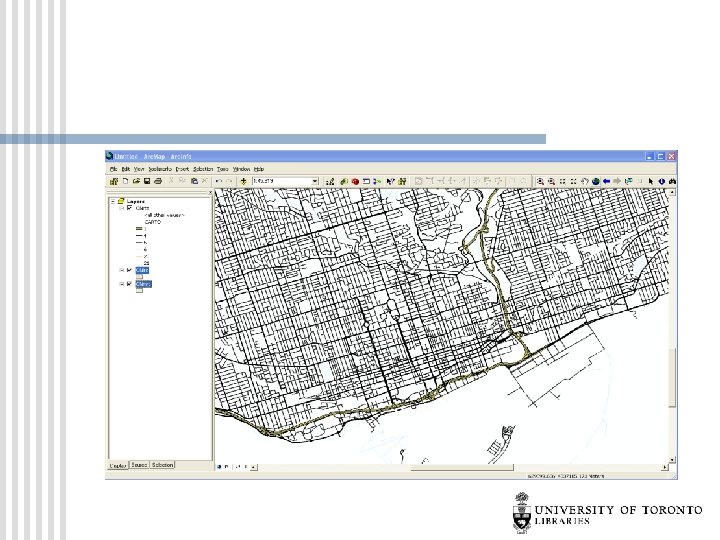
Task: Toggle visibility of the second highlighted layer
Action: [129, 270]
